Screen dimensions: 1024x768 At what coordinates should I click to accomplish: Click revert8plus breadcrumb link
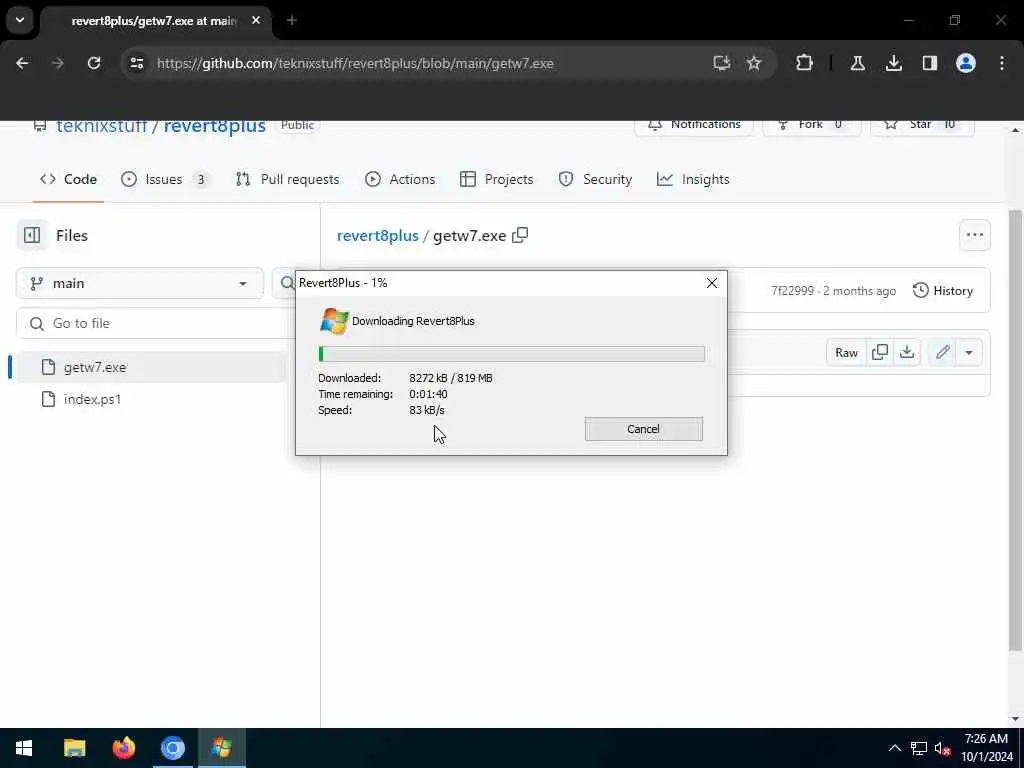[377, 236]
